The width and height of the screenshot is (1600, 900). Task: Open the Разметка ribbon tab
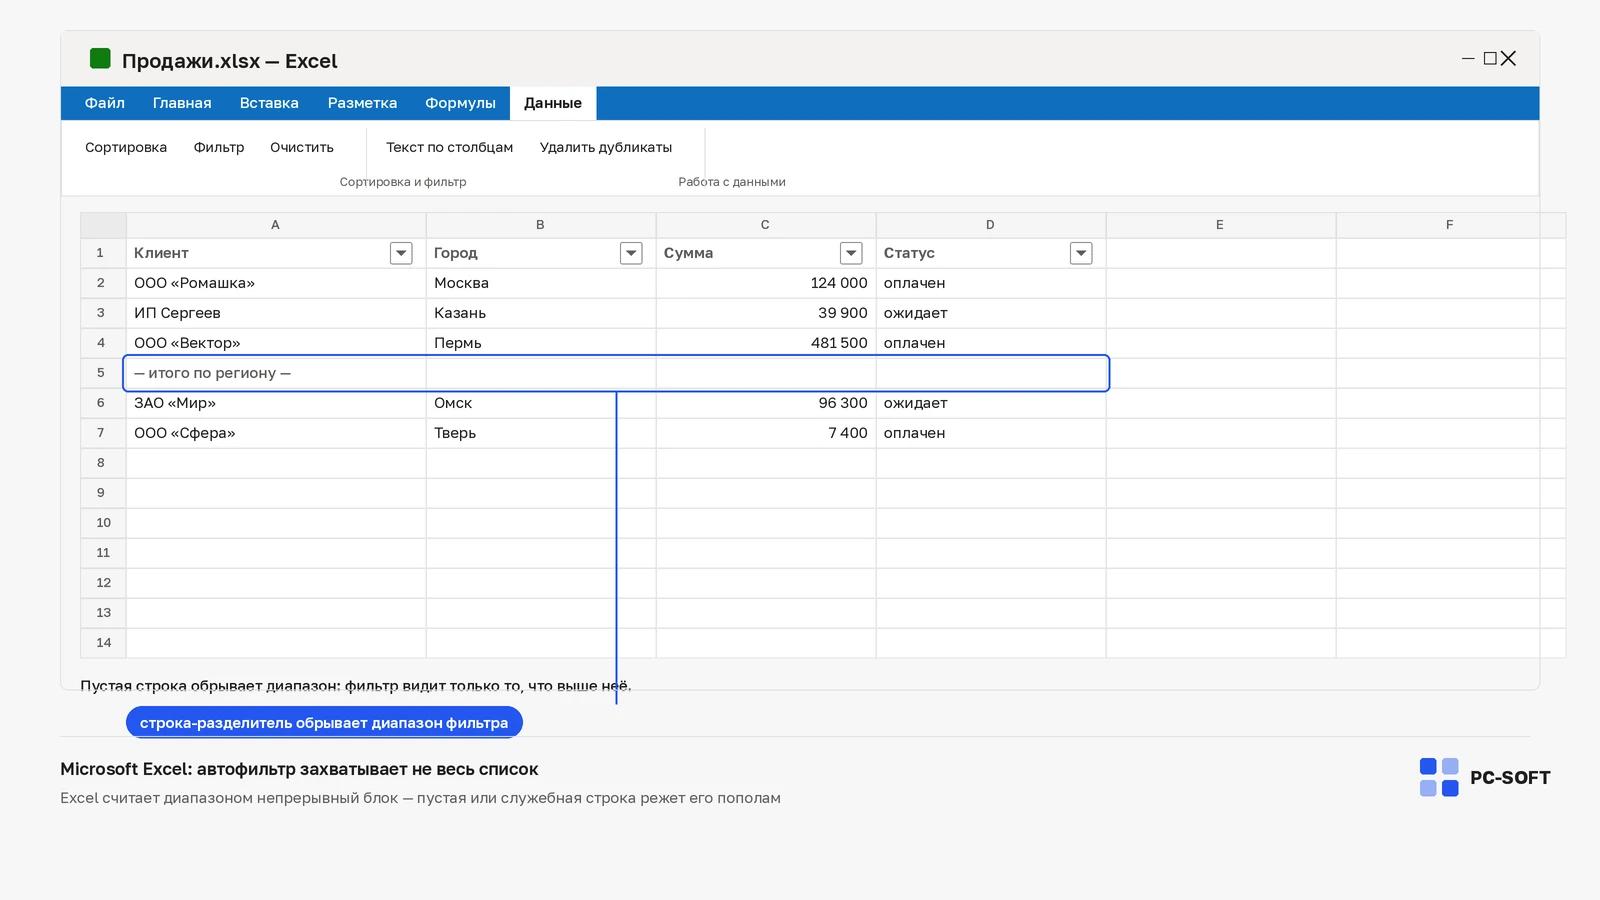362,103
